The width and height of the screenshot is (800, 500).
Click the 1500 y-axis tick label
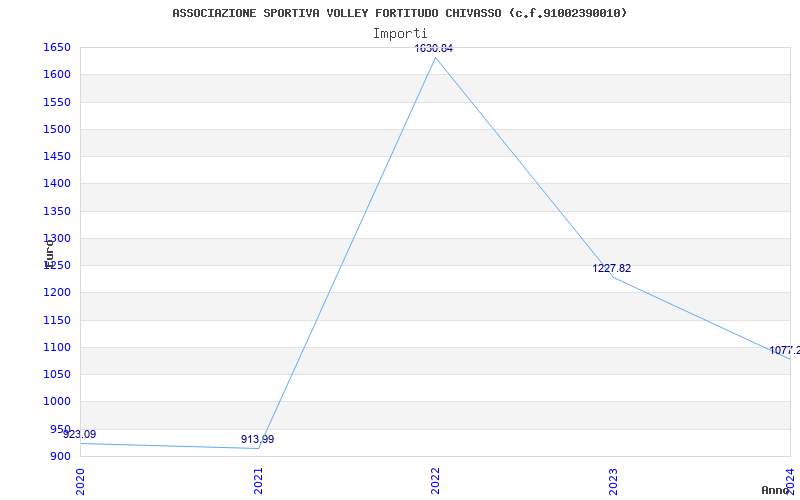[x=57, y=130]
